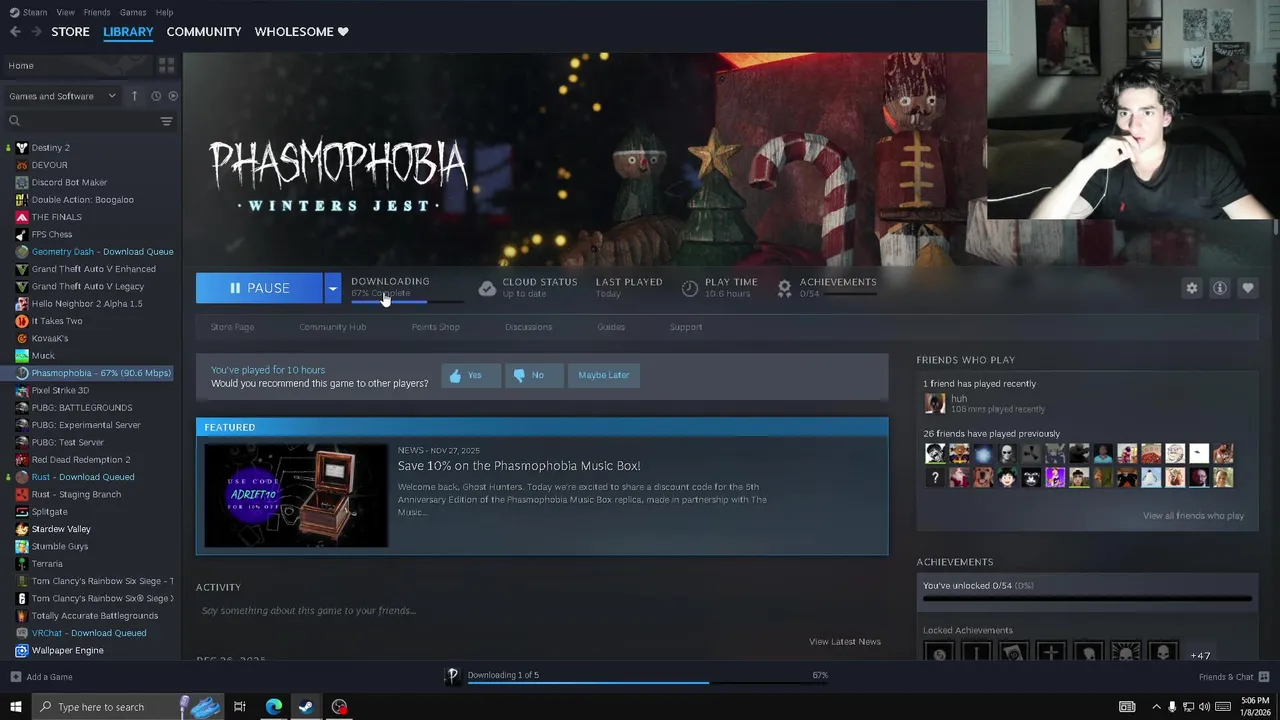Click Add a Game plus icon
This screenshot has width=1280, height=720.
click(x=15, y=677)
